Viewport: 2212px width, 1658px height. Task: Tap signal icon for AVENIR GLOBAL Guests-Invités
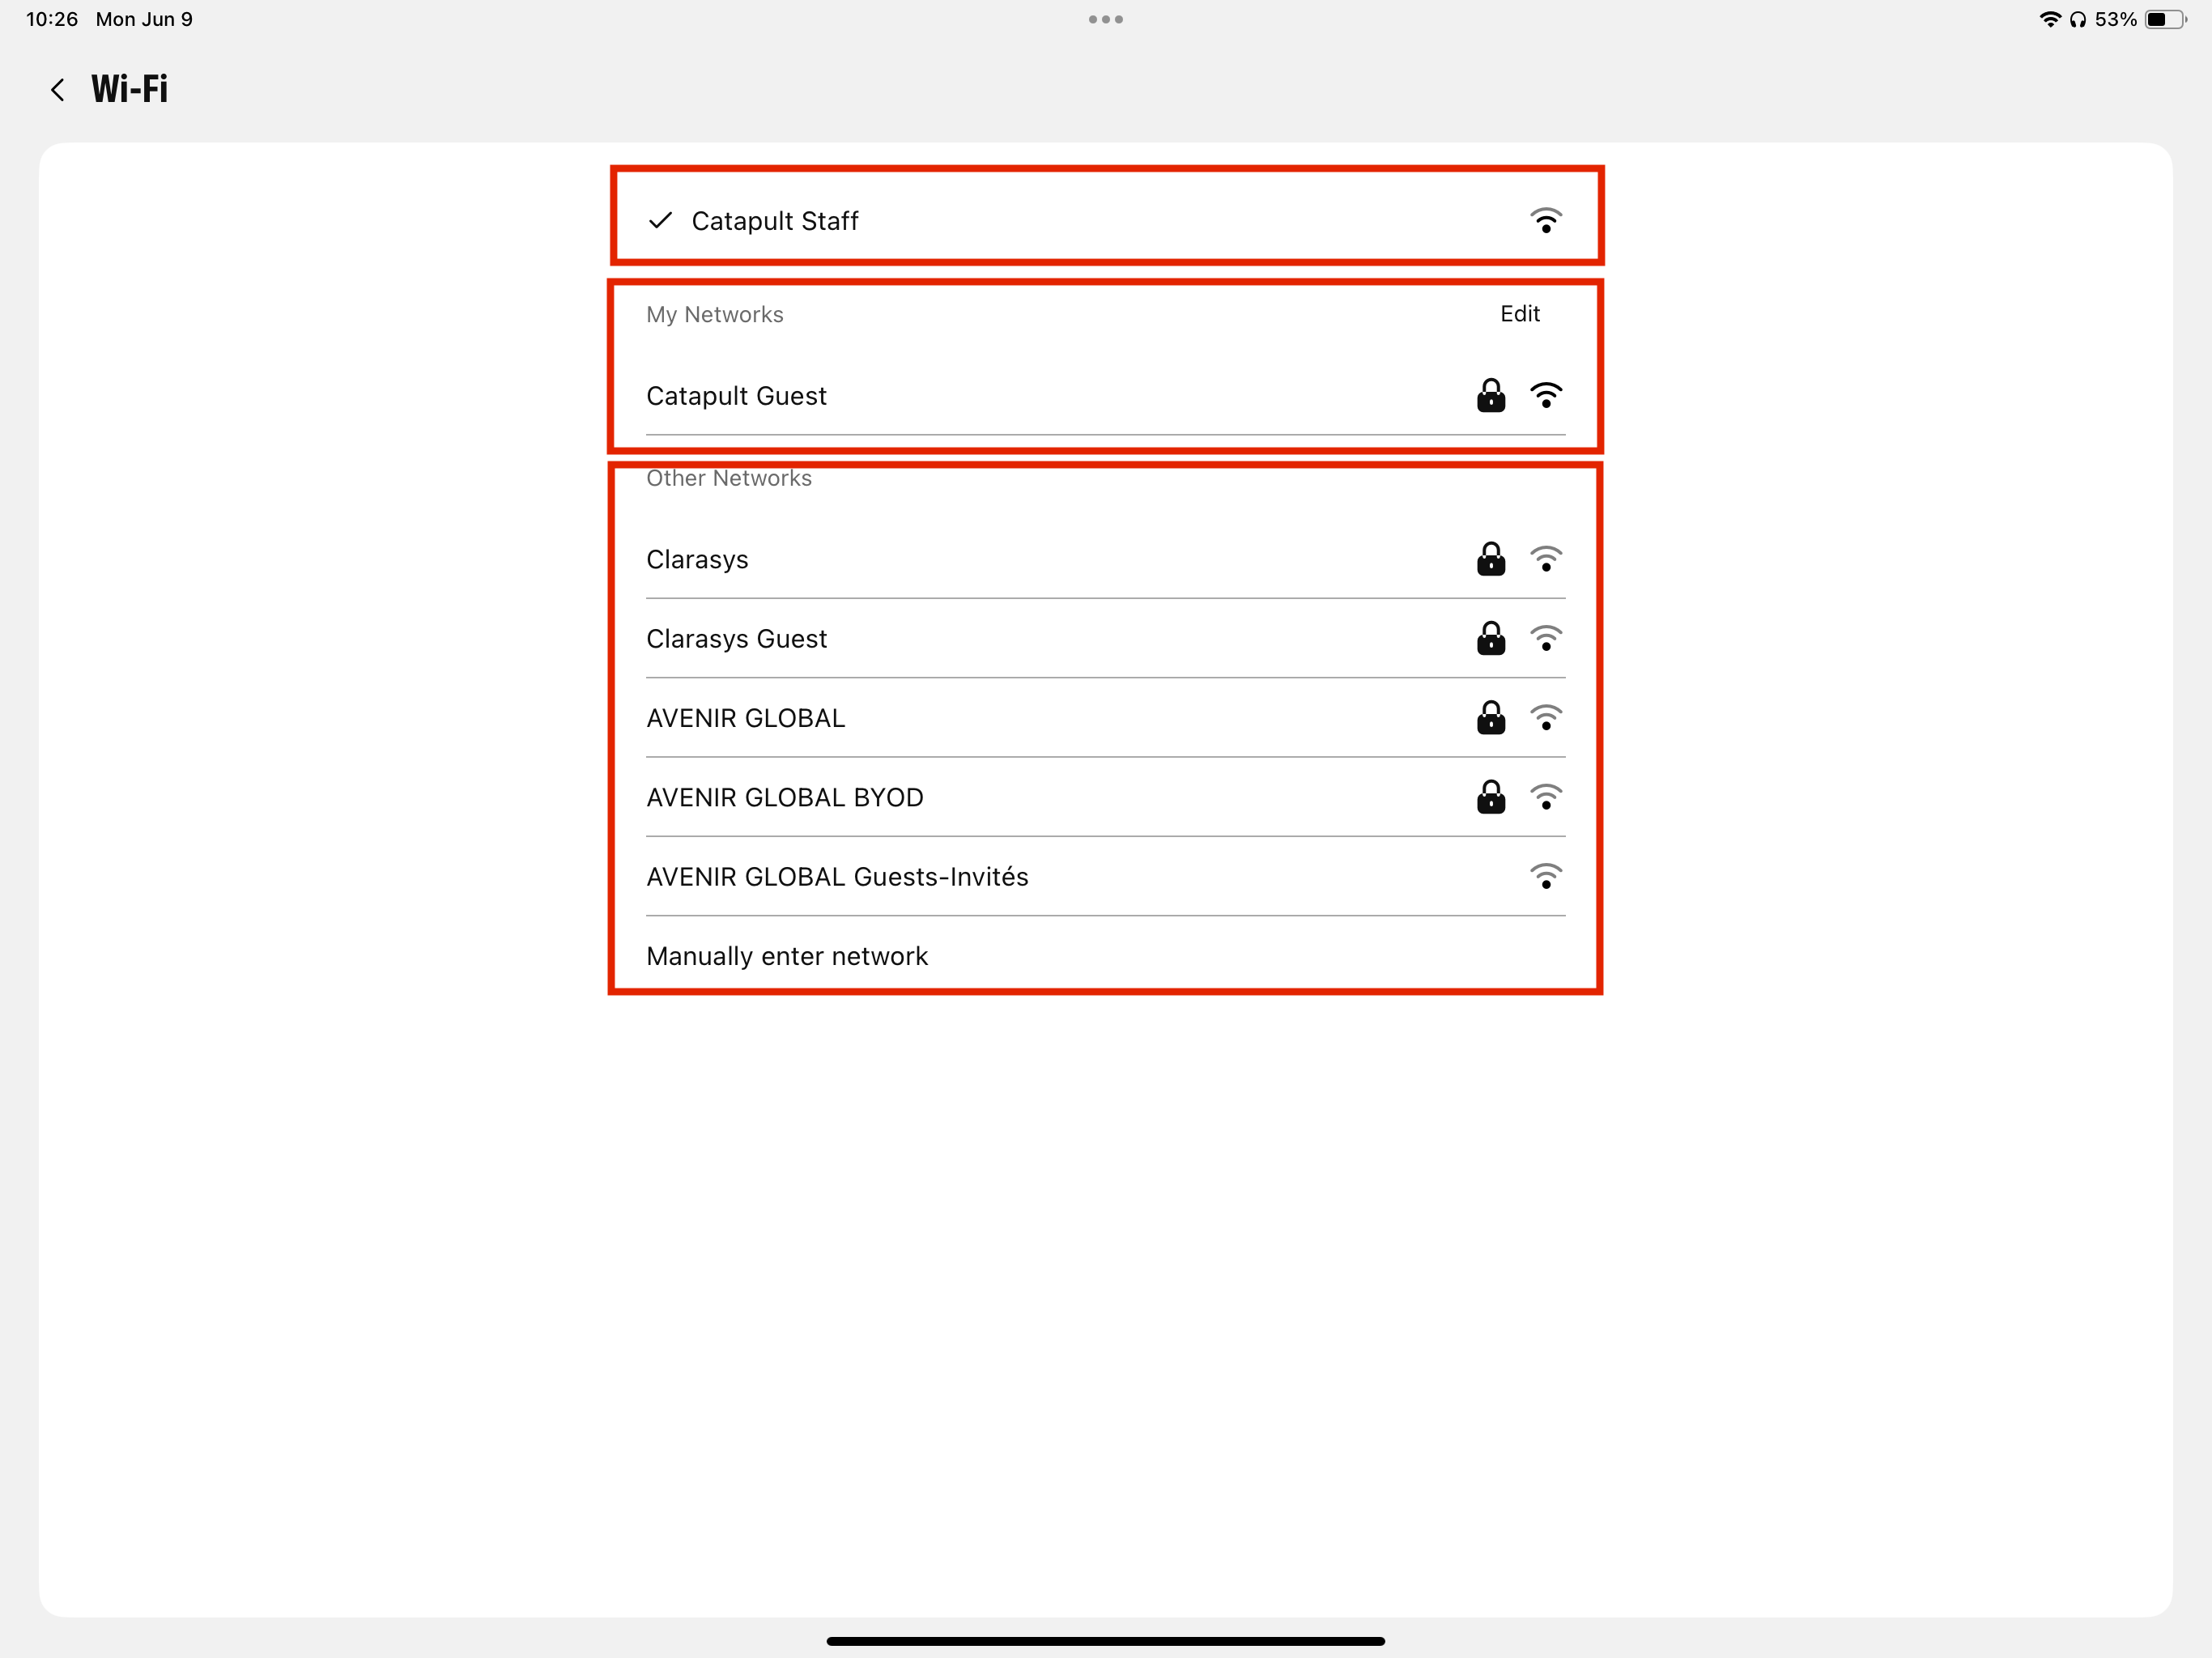[x=1546, y=876]
